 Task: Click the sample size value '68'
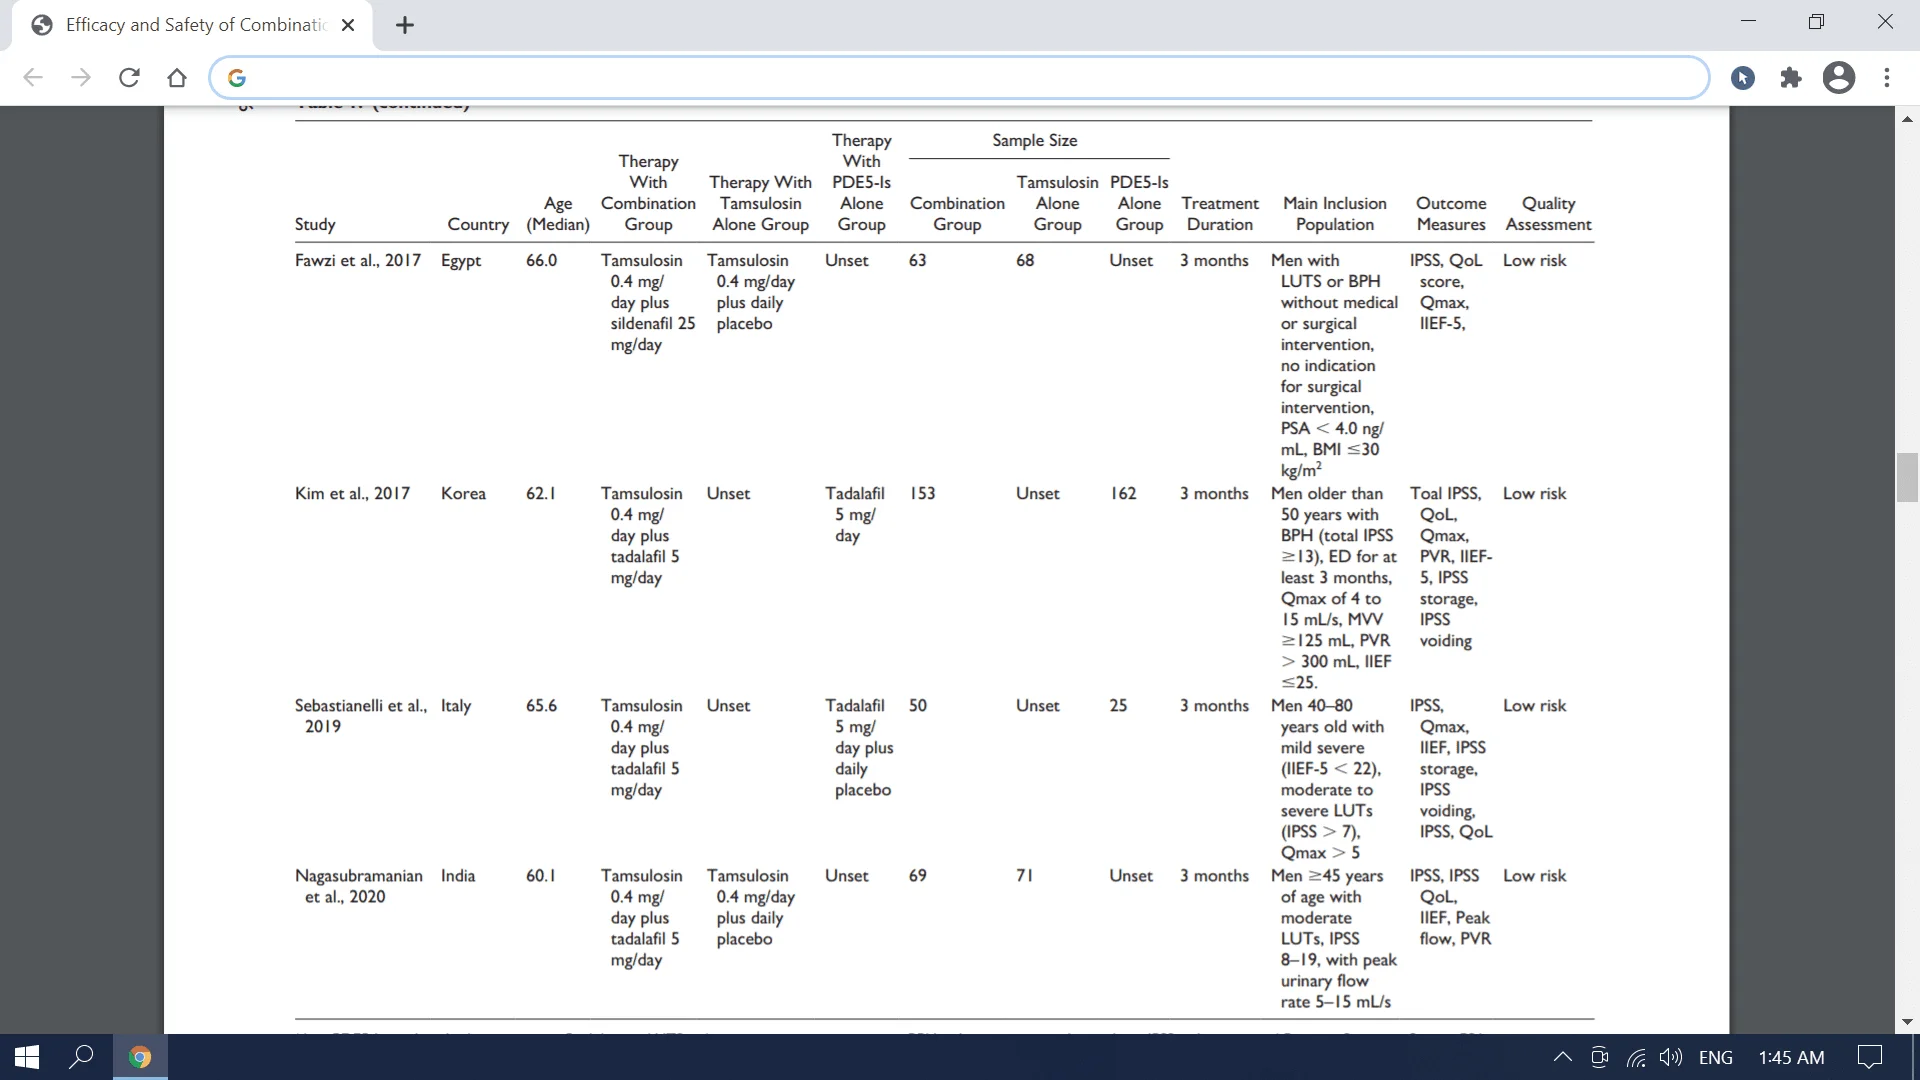tap(1025, 260)
